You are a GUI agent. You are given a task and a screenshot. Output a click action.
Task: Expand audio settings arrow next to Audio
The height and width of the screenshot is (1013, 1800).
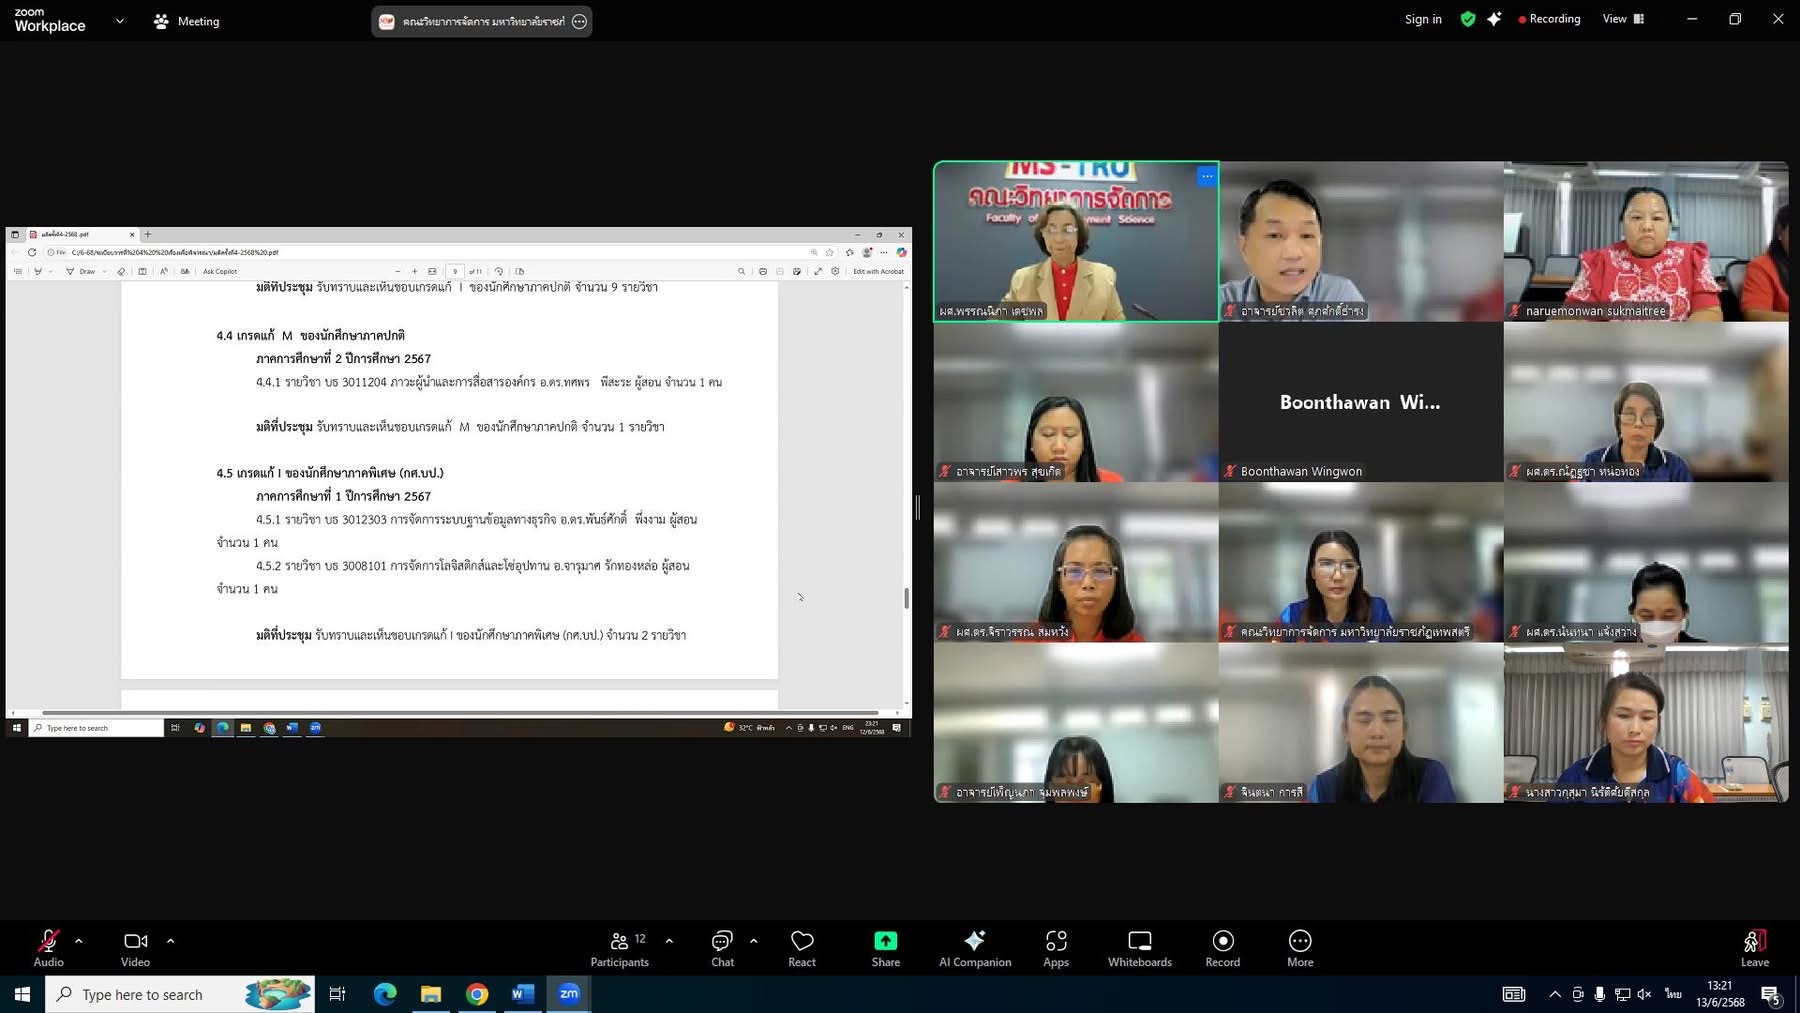point(79,941)
